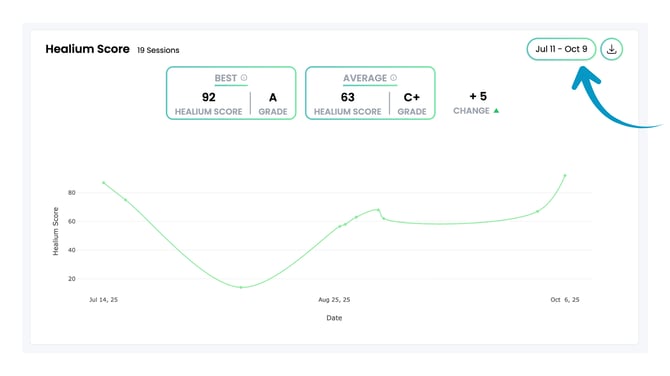This screenshot has width=670, height=376.
Task: Click the average grade C+
Action: pos(411,98)
